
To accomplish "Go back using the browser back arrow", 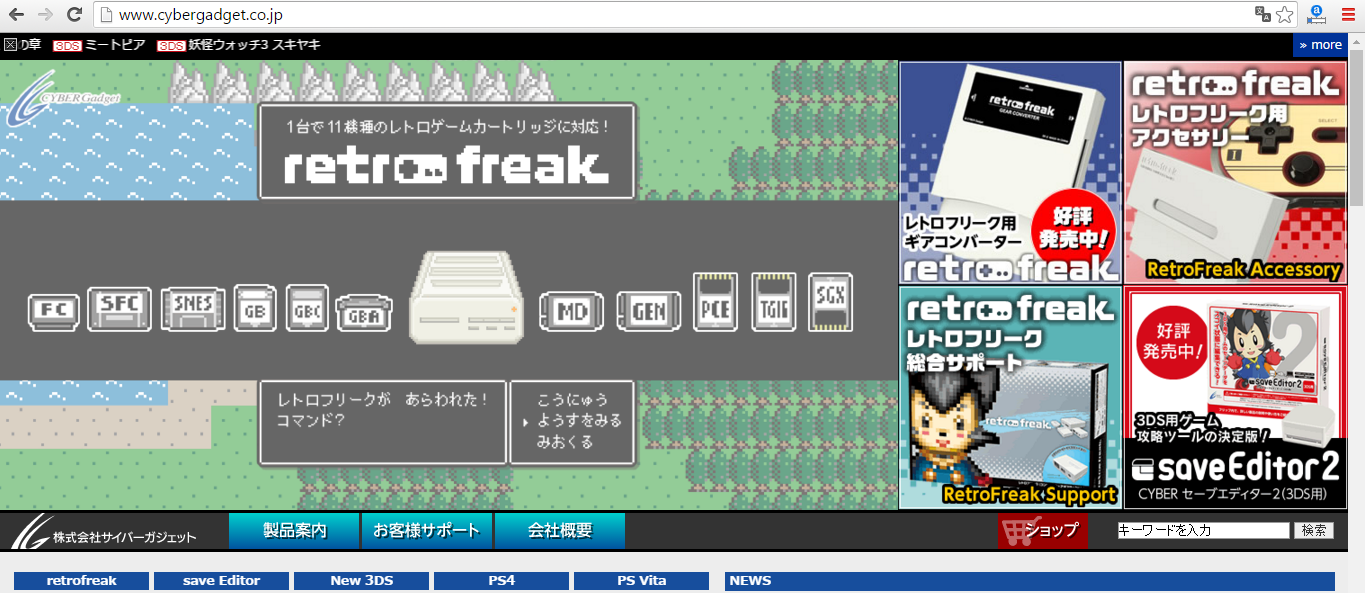I will pos(16,15).
